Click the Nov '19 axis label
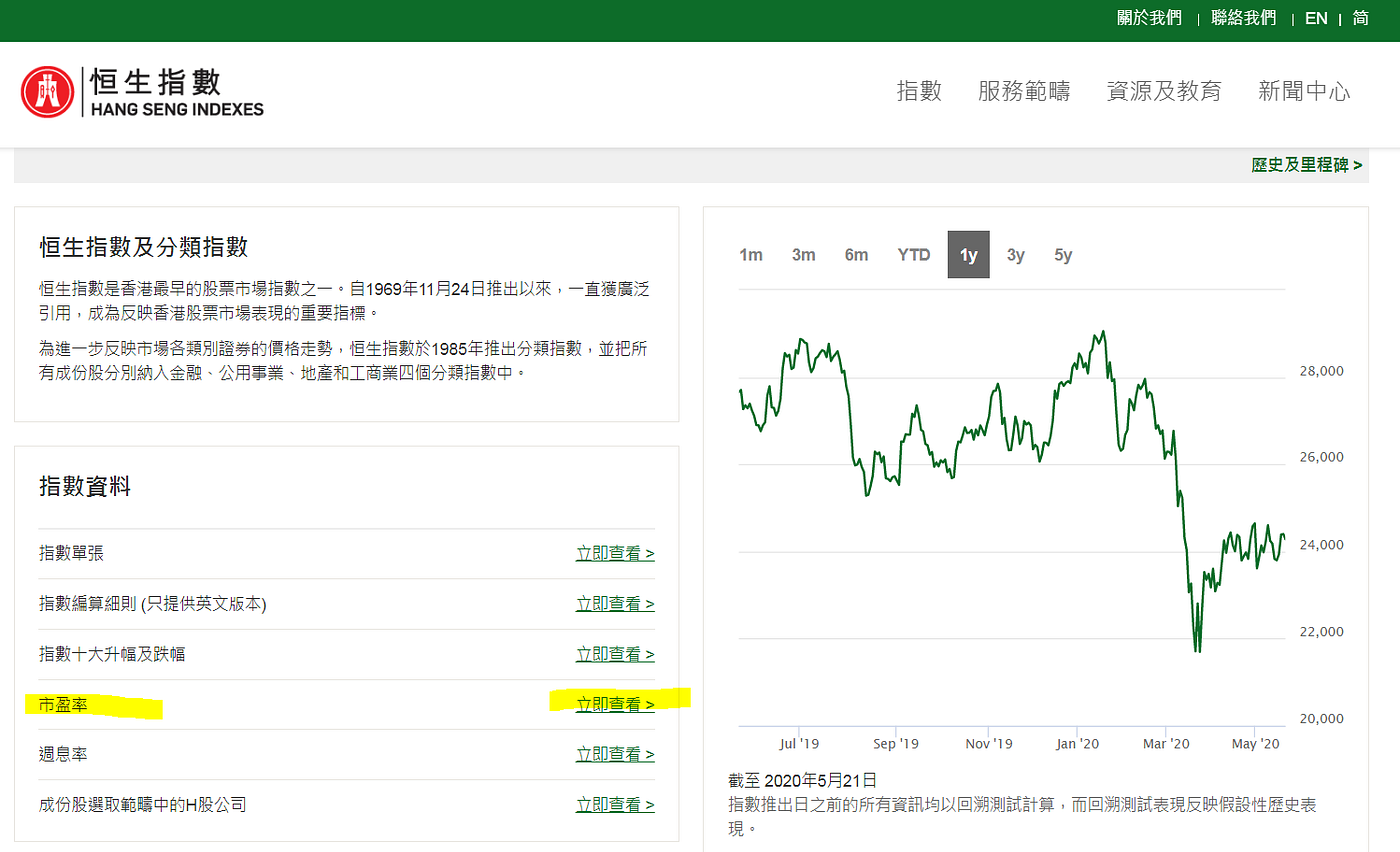Screen dimensions: 1400x852 (x=989, y=743)
